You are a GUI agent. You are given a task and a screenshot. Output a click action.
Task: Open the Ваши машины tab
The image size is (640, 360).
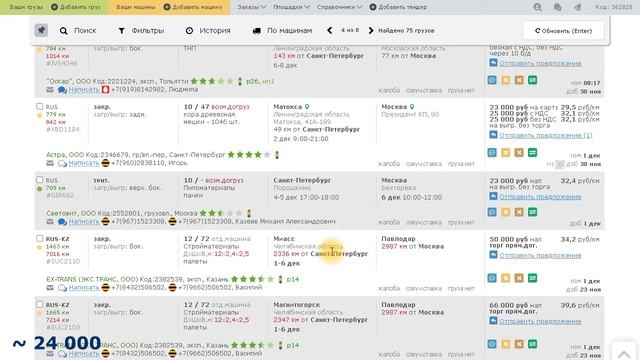[x=136, y=7]
